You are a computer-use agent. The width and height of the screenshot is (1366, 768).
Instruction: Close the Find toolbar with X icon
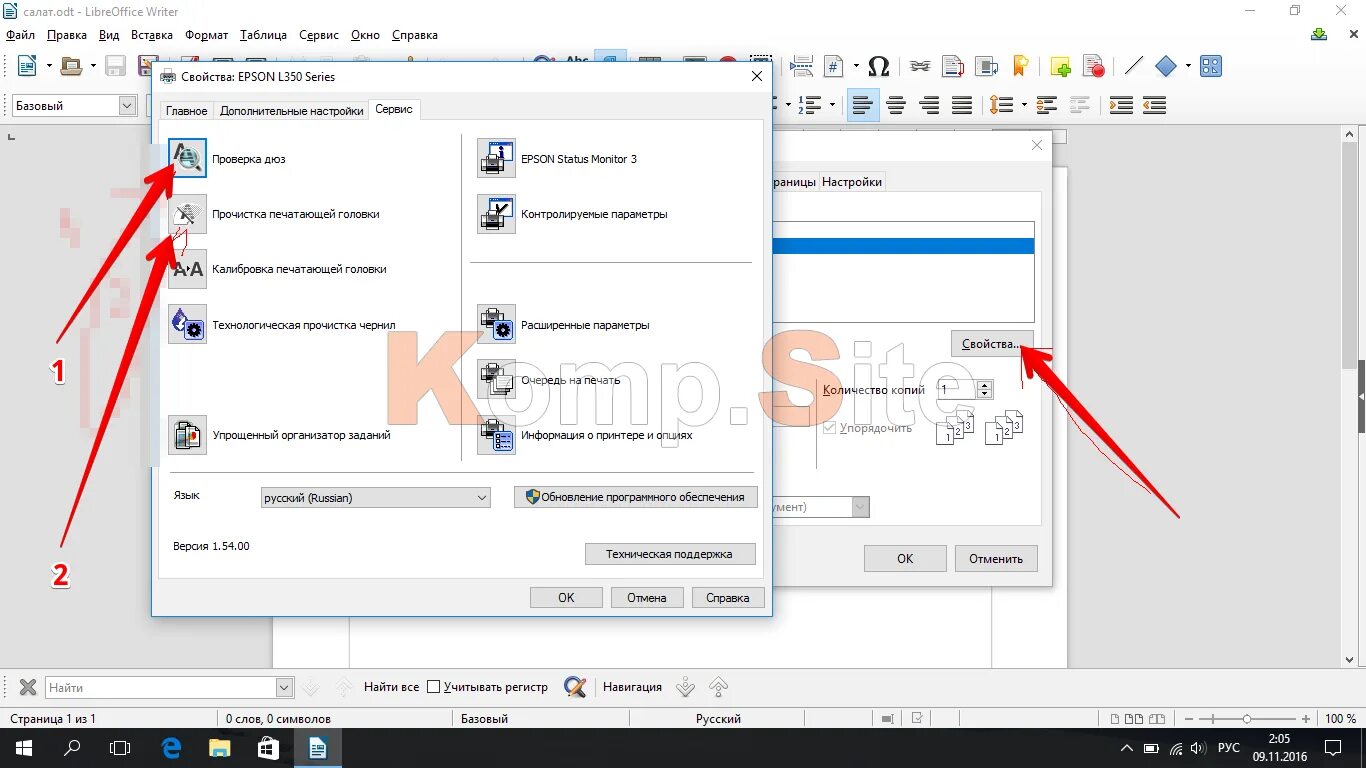coord(28,687)
